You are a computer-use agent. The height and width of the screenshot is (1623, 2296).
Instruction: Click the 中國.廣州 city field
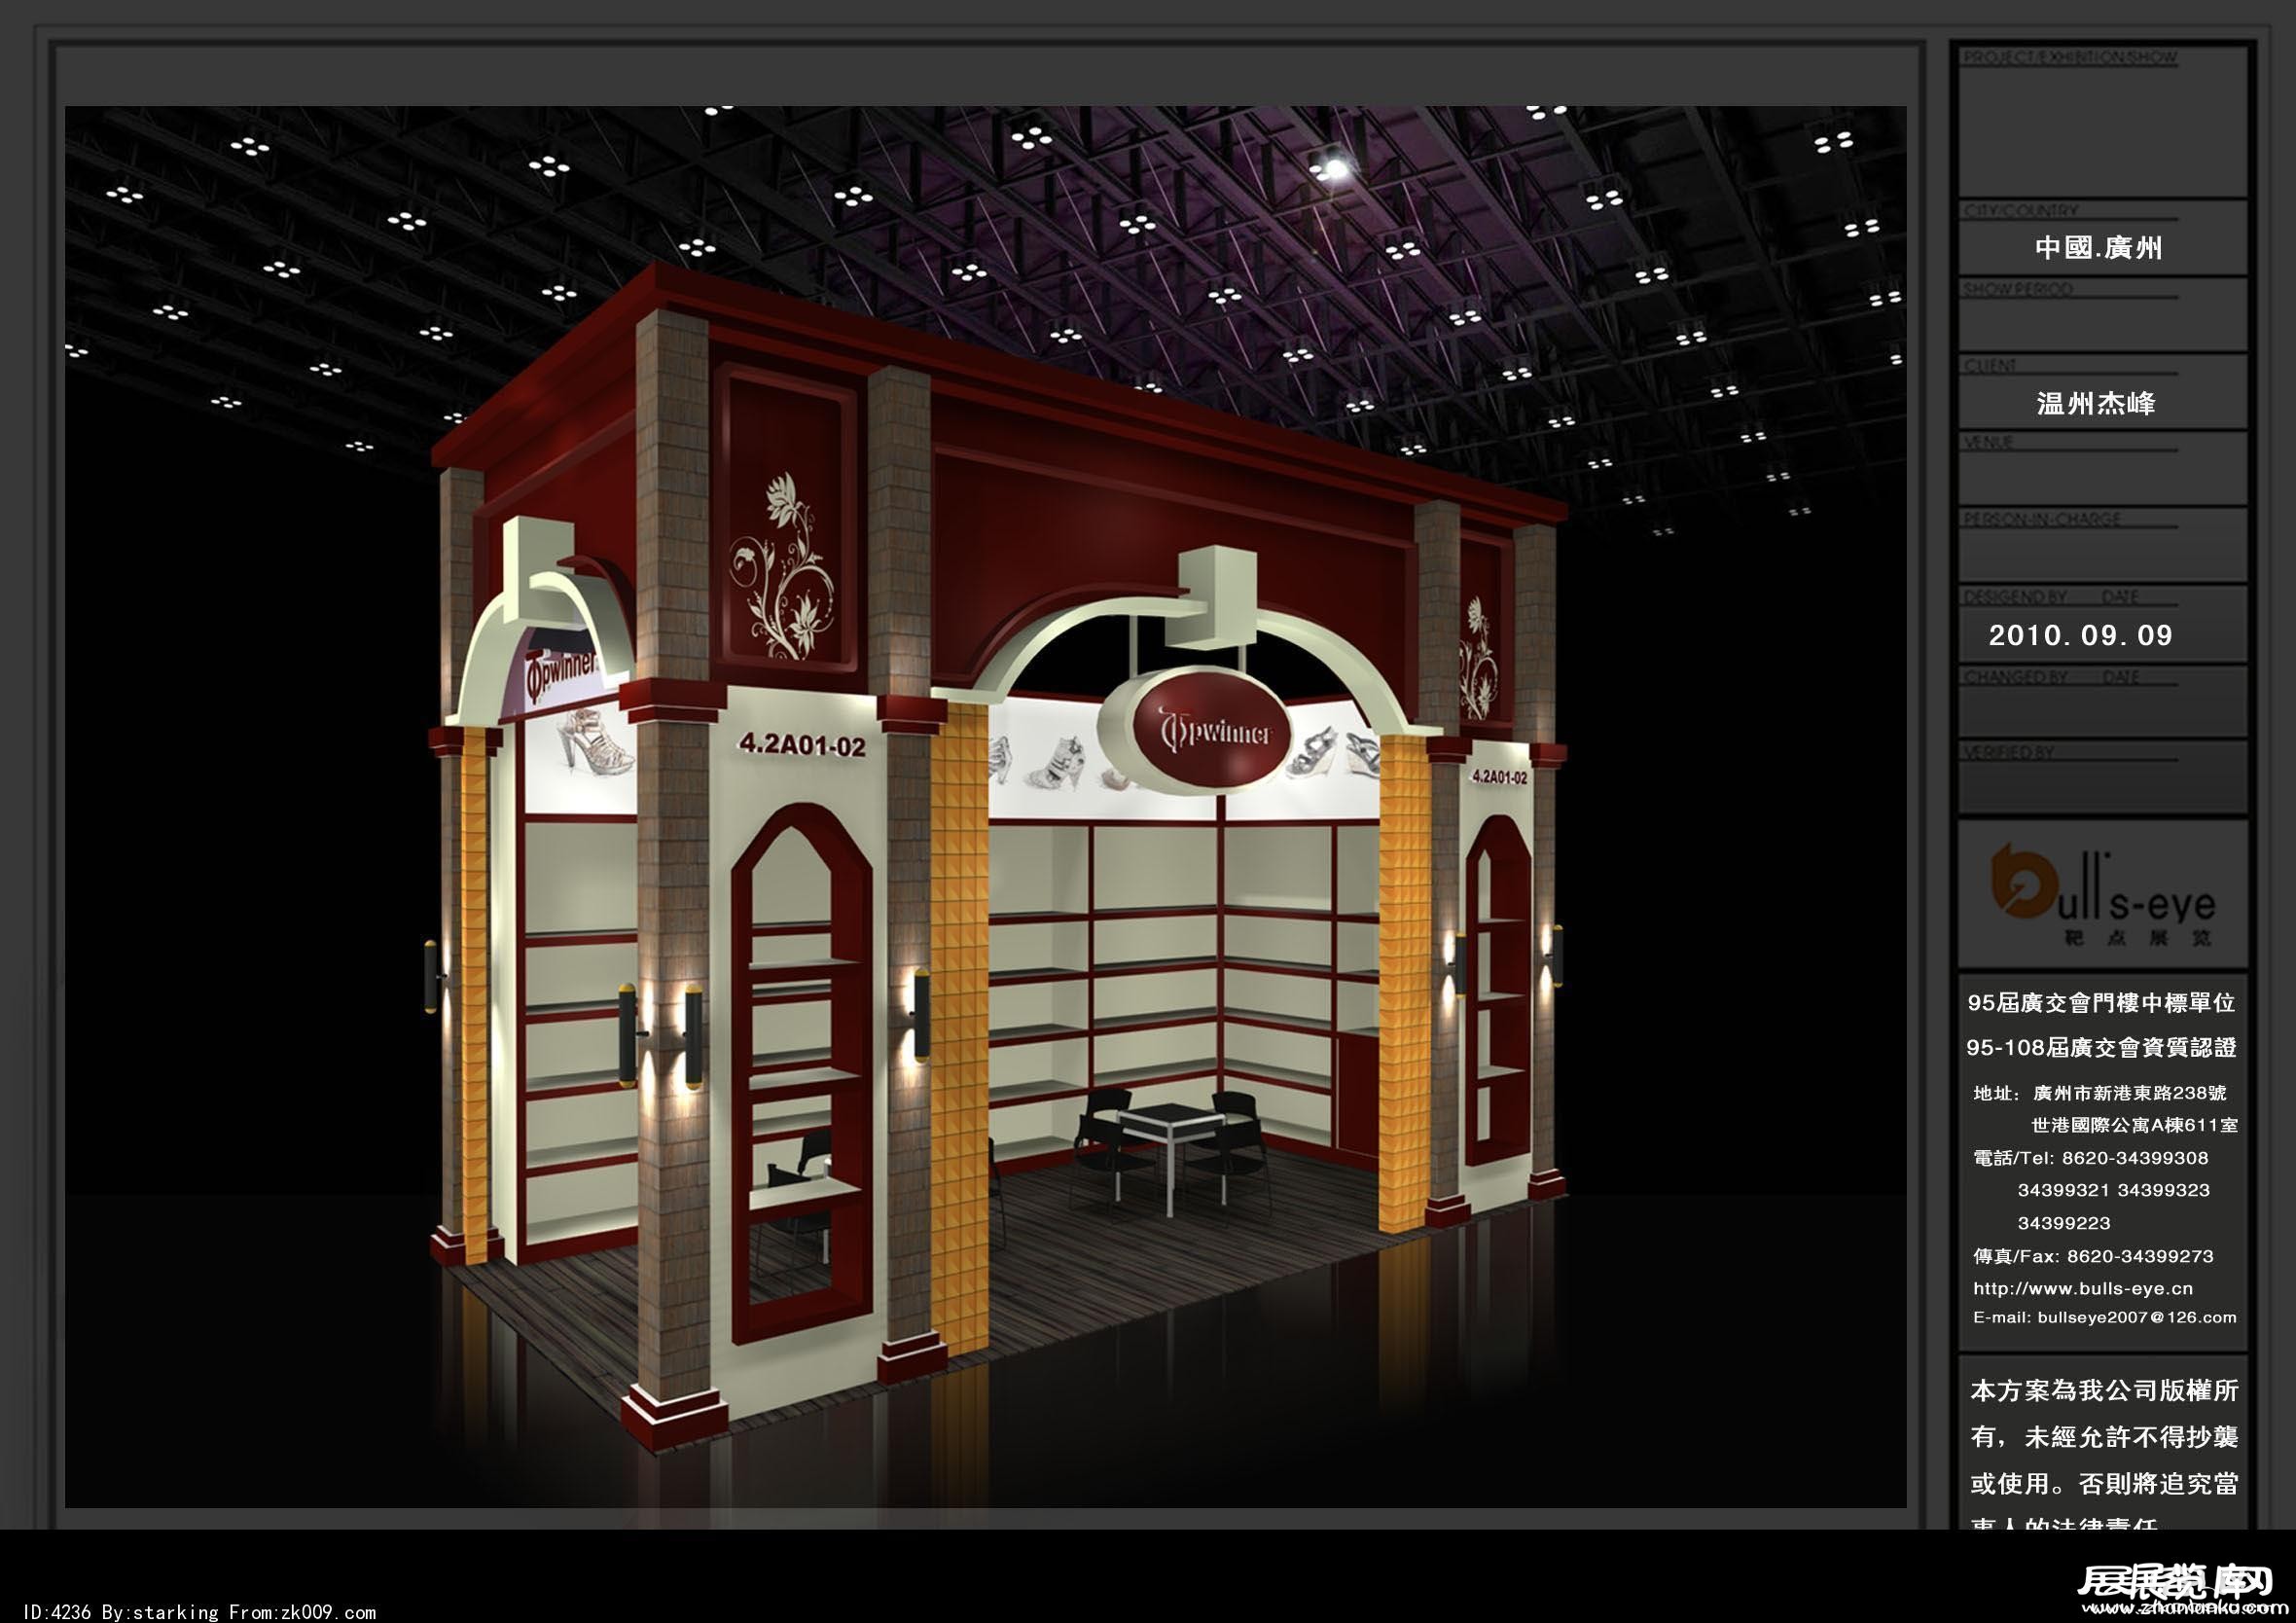tap(2098, 248)
